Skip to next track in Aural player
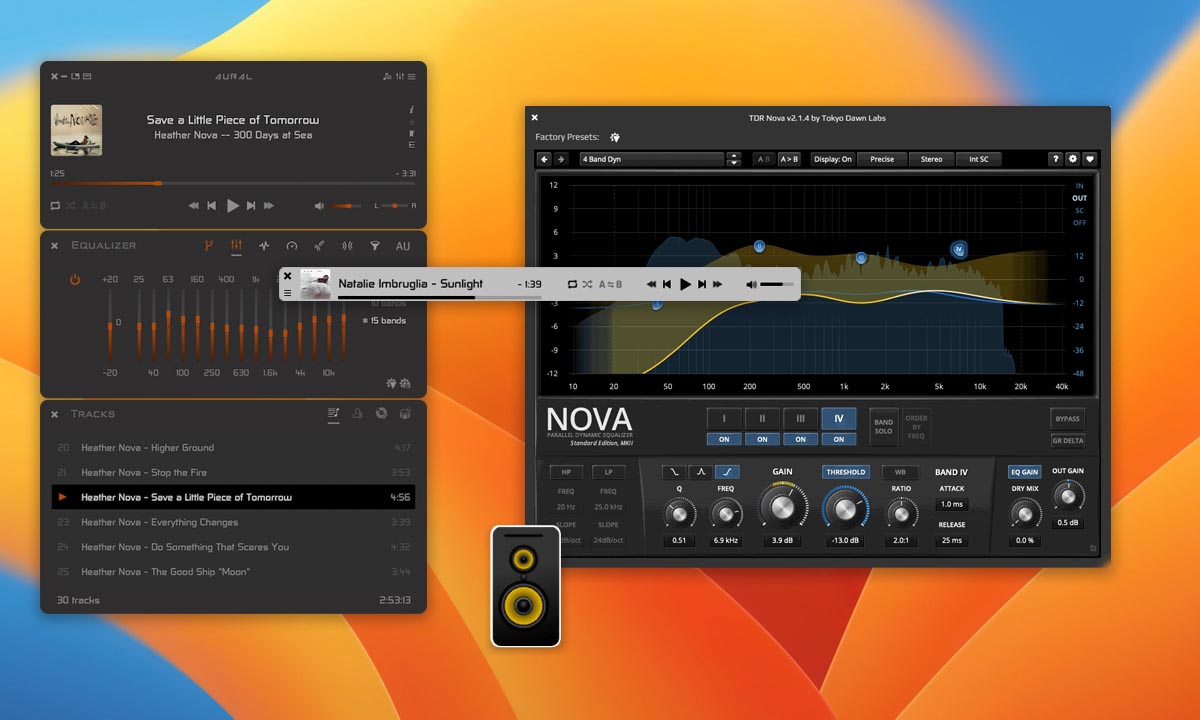Viewport: 1200px width, 720px height. [251, 205]
